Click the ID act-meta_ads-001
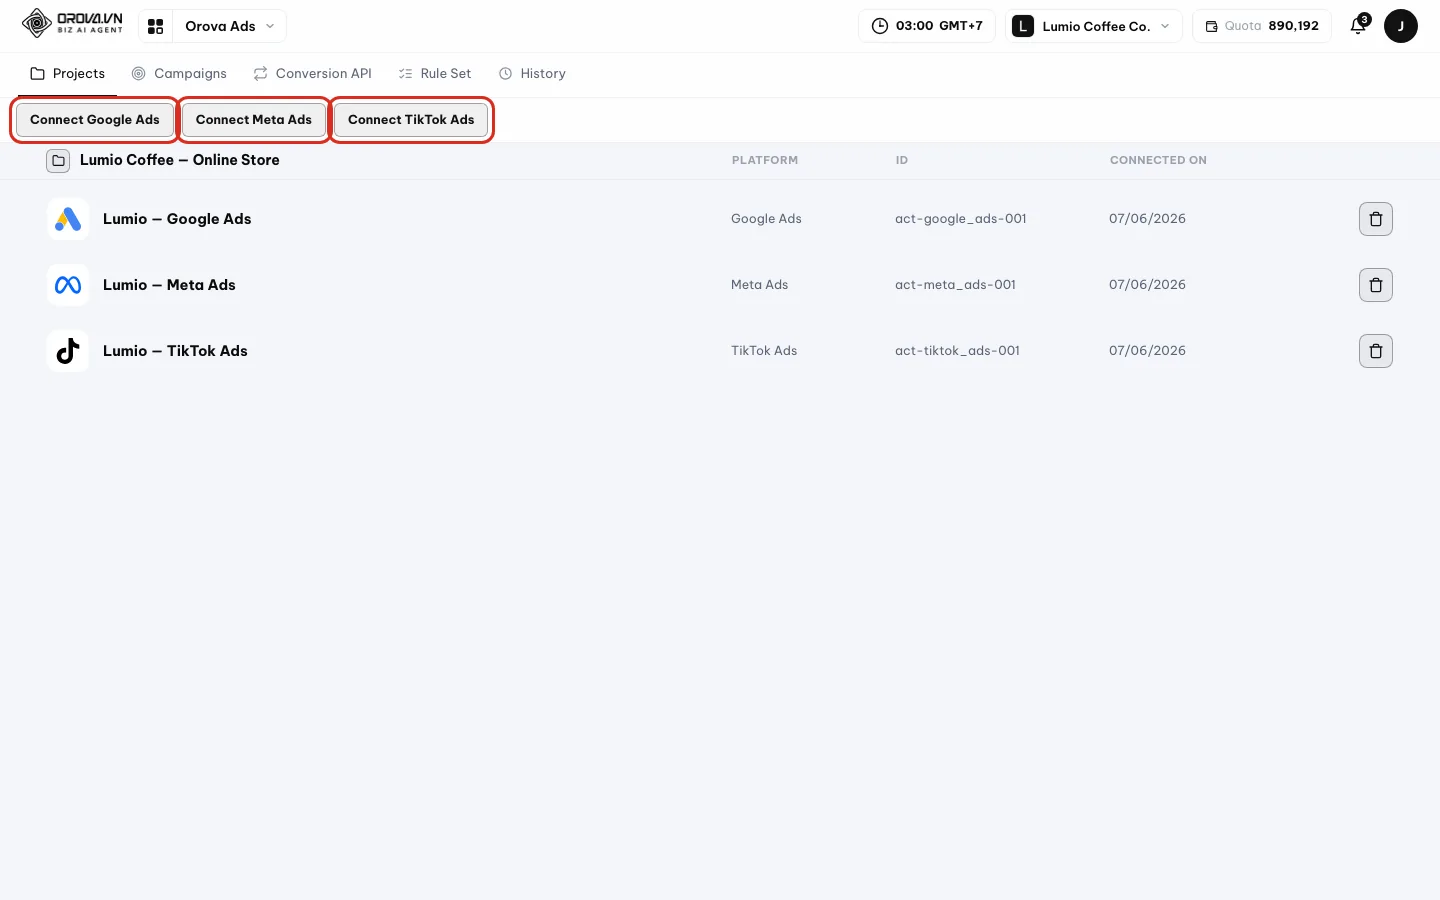 (955, 285)
